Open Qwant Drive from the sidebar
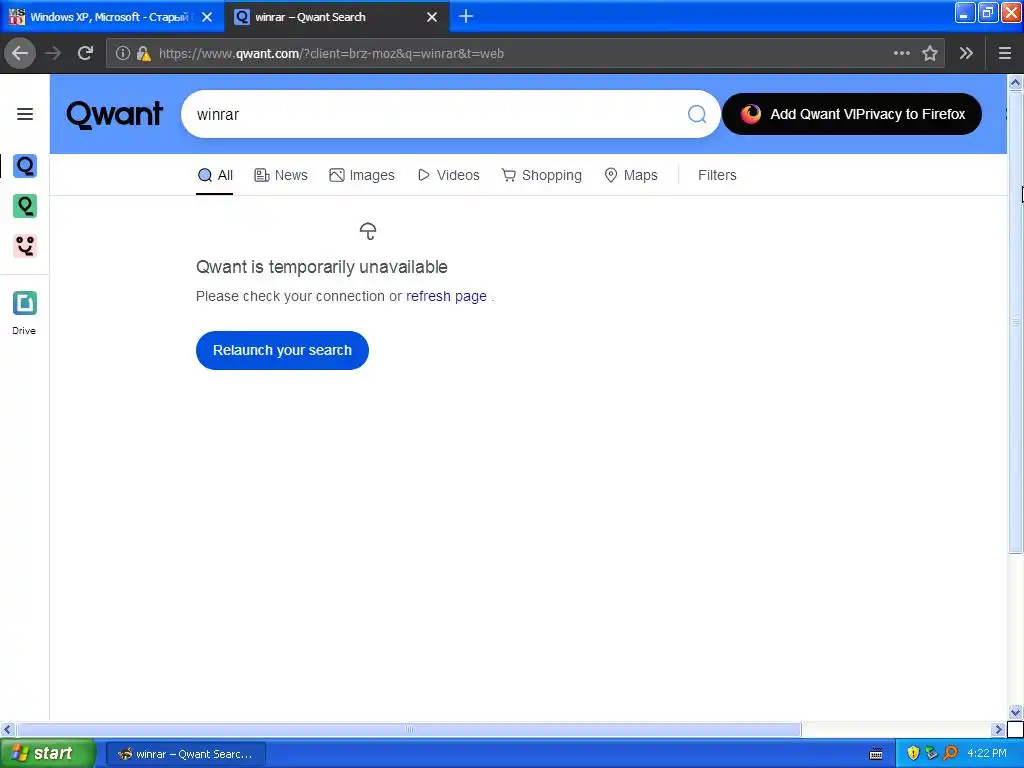The height and width of the screenshot is (768, 1024). 25,312
